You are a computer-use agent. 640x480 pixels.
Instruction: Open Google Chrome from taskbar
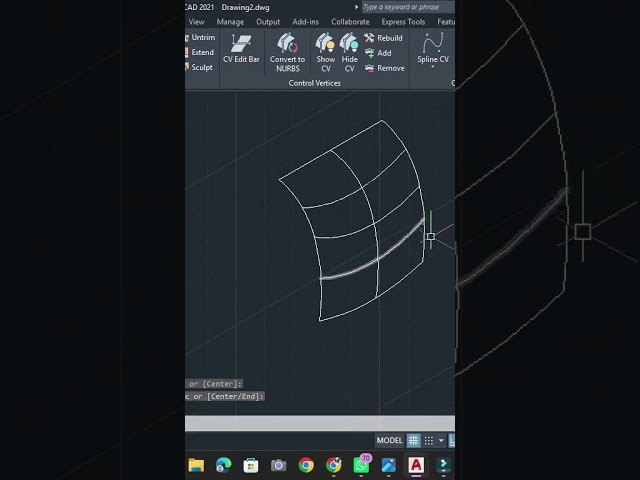click(x=306, y=465)
